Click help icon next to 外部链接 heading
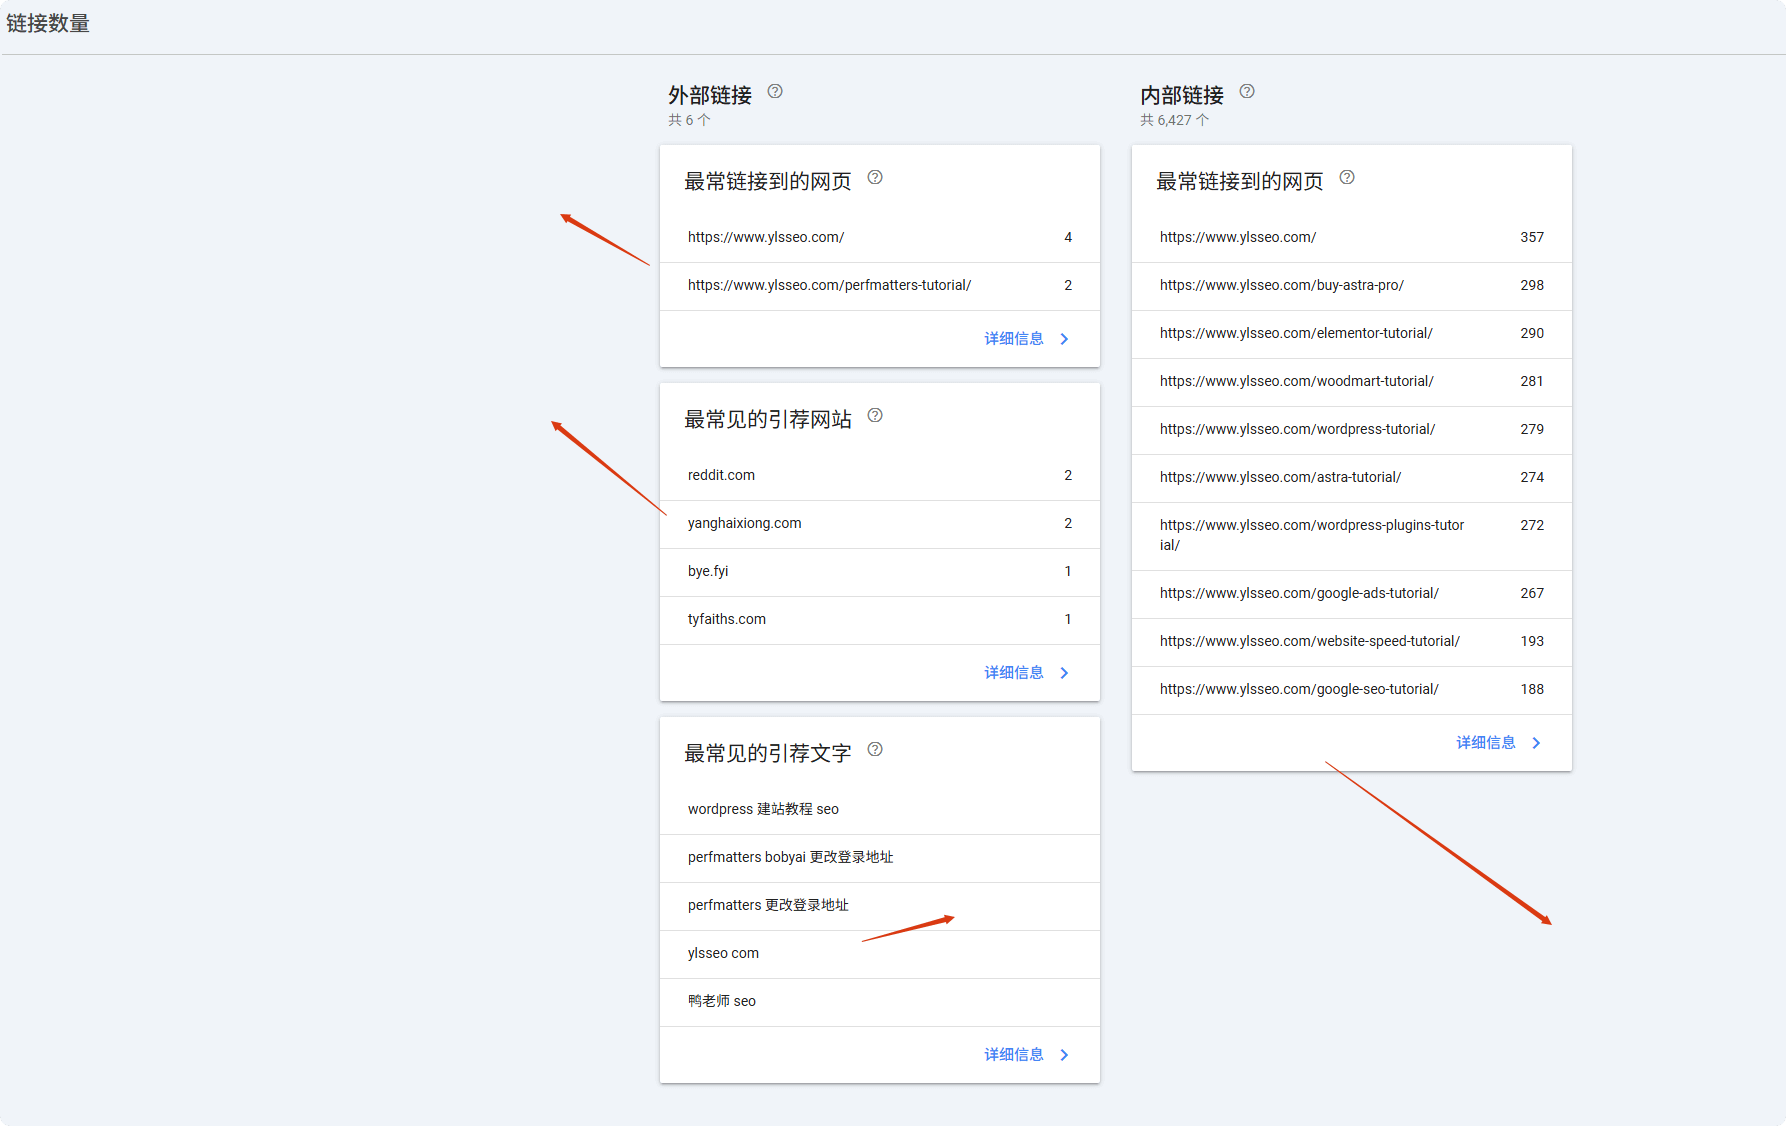The height and width of the screenshot is (1126, 1786). 775,92
